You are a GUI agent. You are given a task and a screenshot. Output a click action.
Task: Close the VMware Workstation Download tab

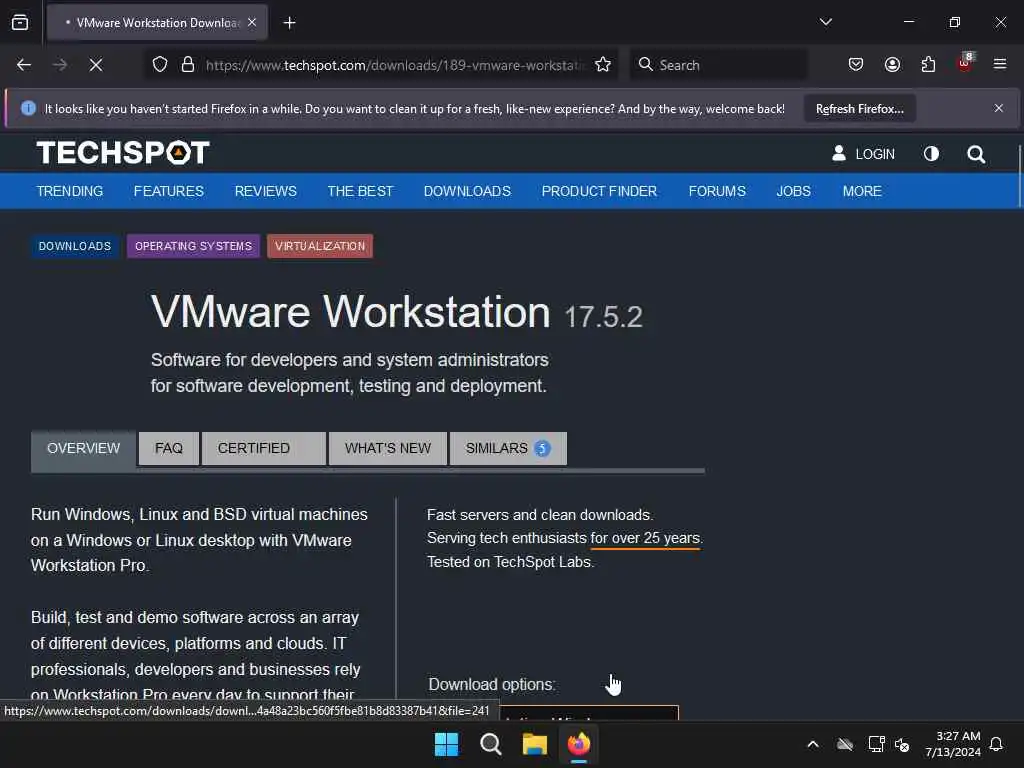[252, 22]
